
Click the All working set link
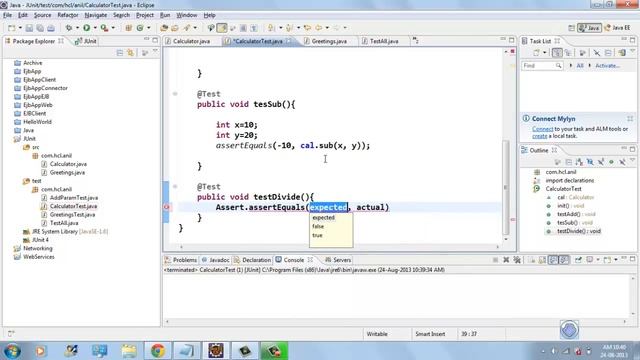tap(580, 66)
